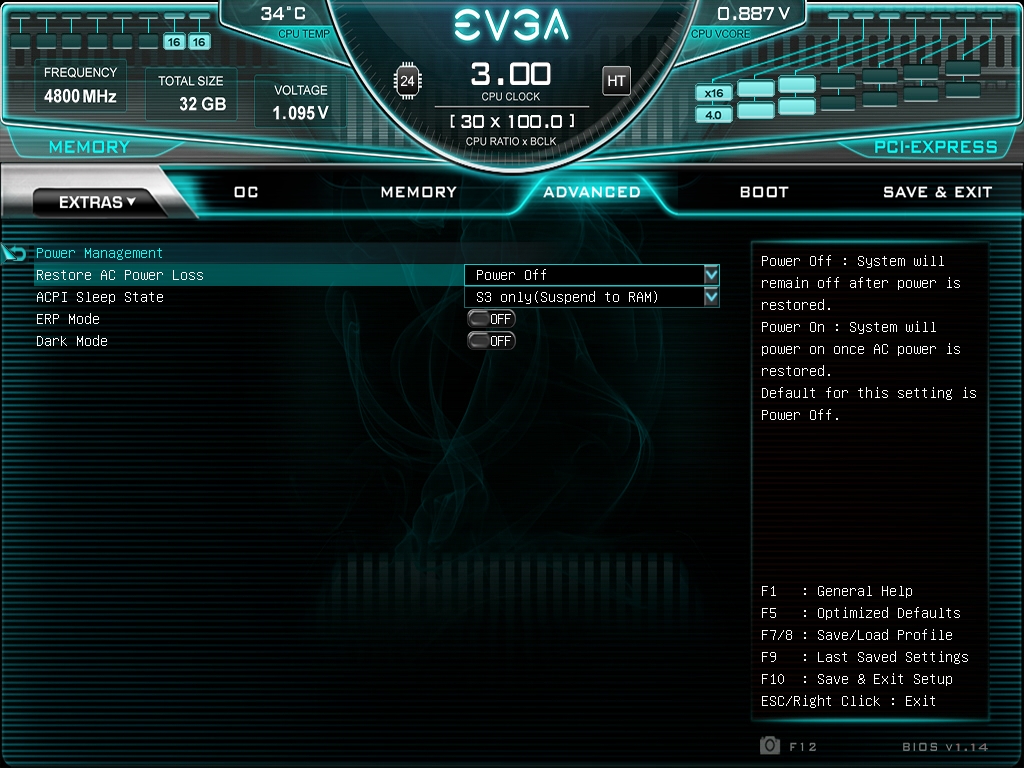The width and height of the screenshot is (1024, 768).
Task: Click the 0.887 V CPU VCORE readout
Action: pos(741,23)
